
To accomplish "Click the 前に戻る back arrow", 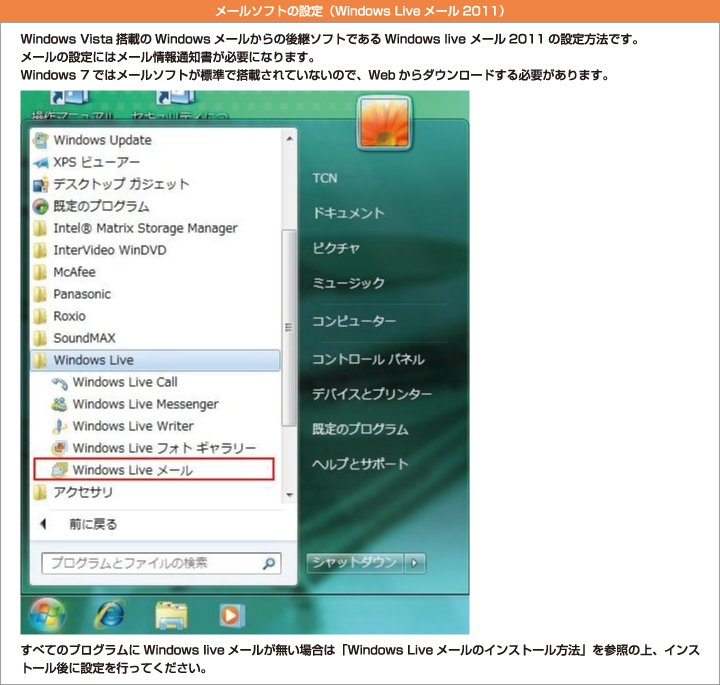I will click(x=44, y=524).
